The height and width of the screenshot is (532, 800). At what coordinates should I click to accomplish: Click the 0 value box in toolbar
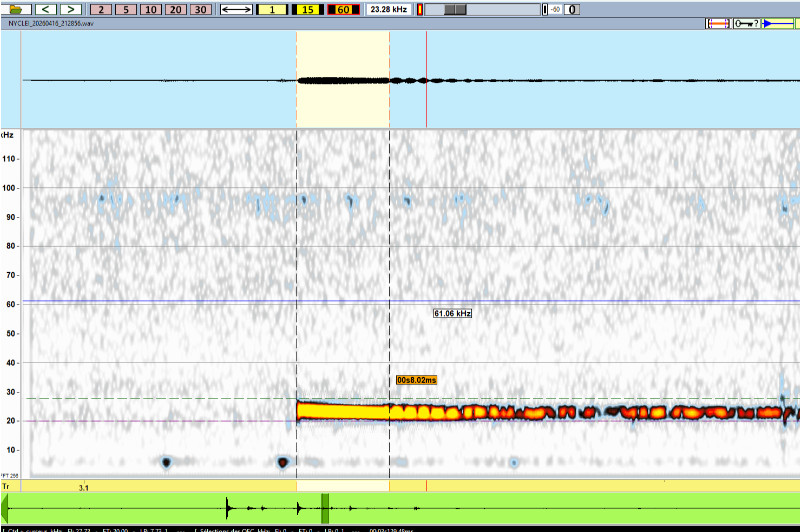[x=572, y=9]
